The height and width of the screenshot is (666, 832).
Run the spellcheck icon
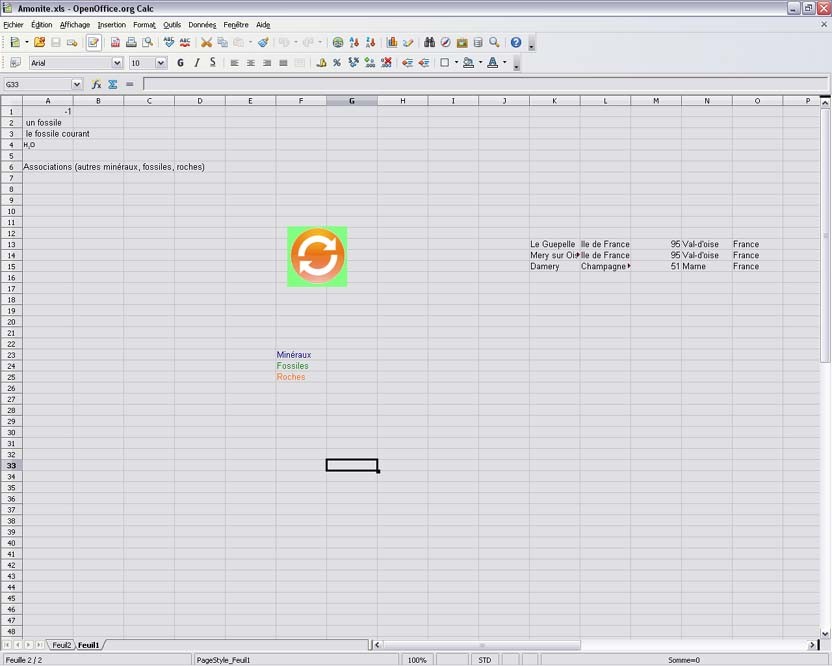tap(169, 43)
